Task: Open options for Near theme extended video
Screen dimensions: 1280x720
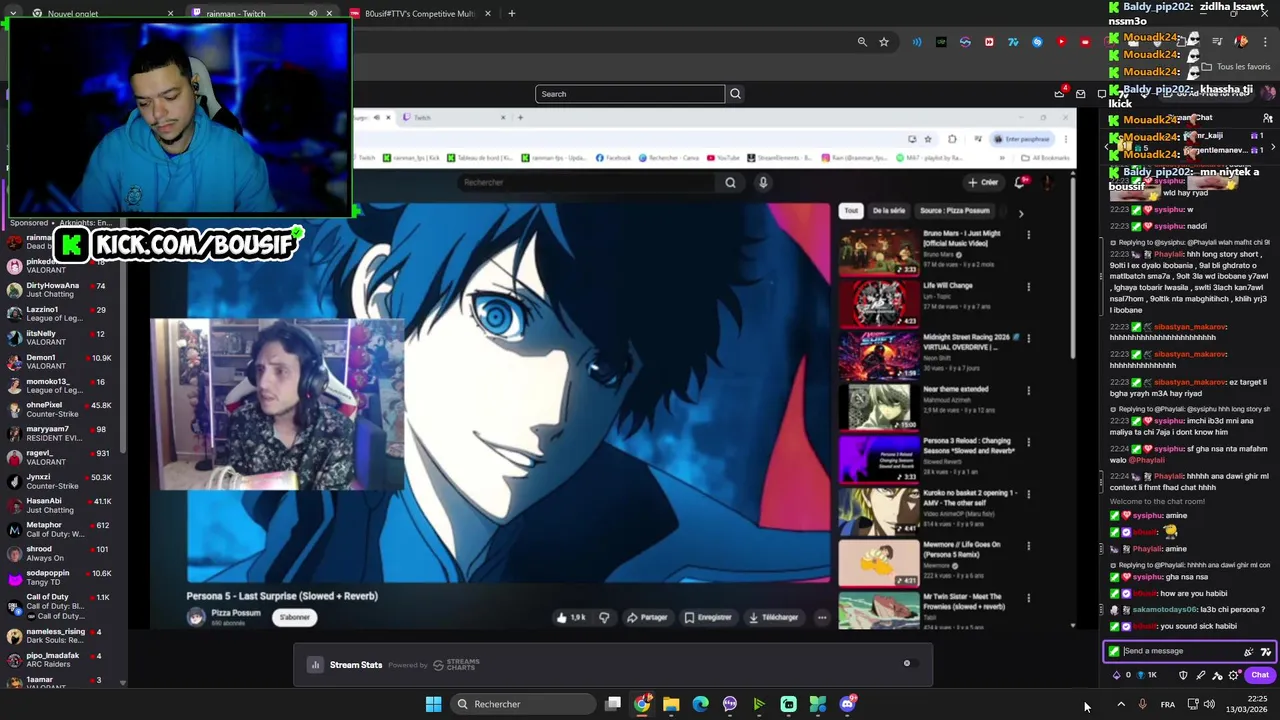Action: 1029,391
